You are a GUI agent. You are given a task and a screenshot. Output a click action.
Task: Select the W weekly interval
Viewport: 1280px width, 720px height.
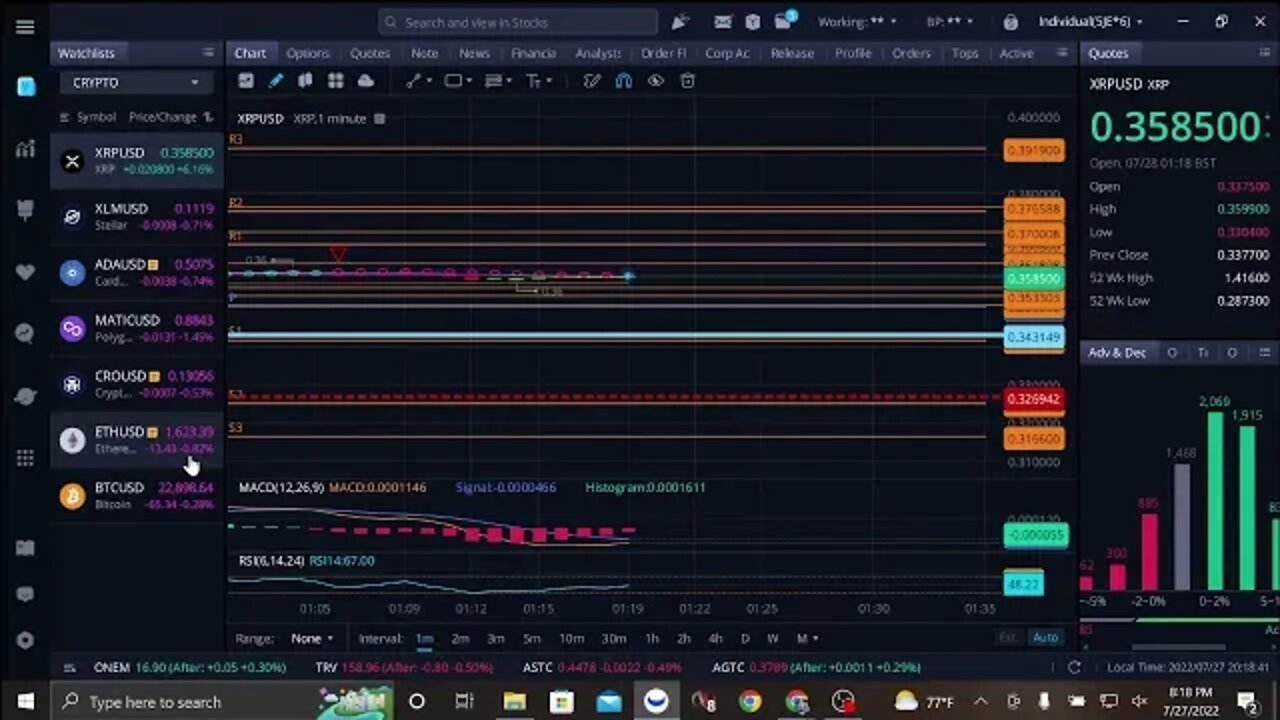pyautogui.click(x=773, y=638)
